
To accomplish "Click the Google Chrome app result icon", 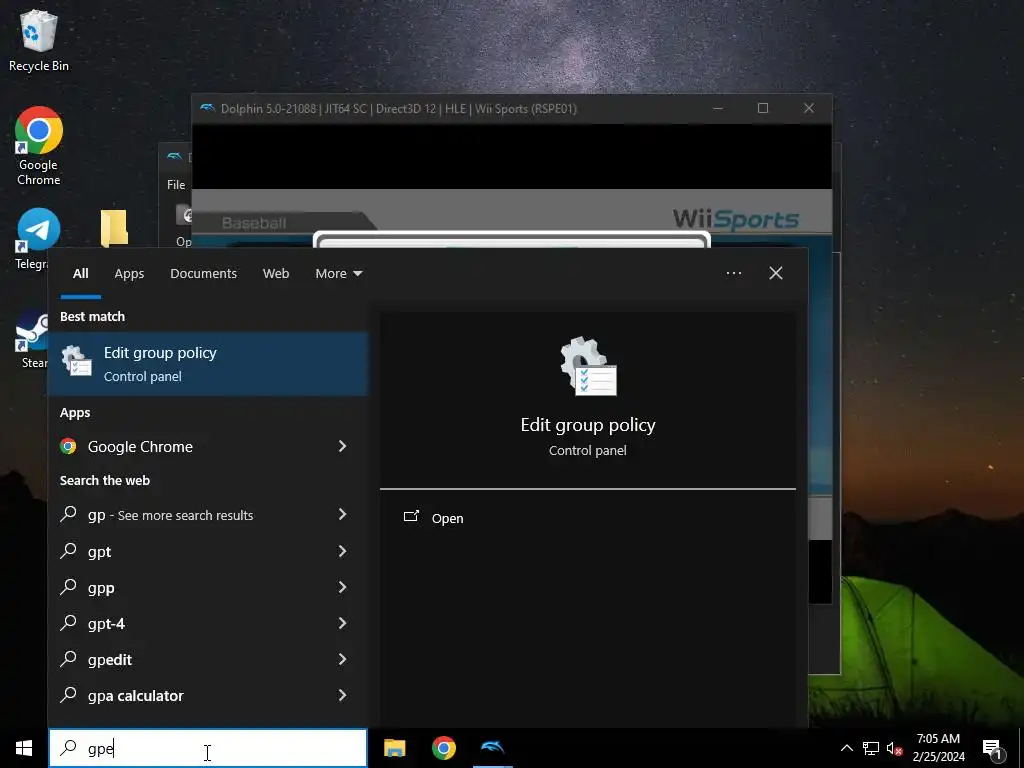I will [x=69, y=446].
